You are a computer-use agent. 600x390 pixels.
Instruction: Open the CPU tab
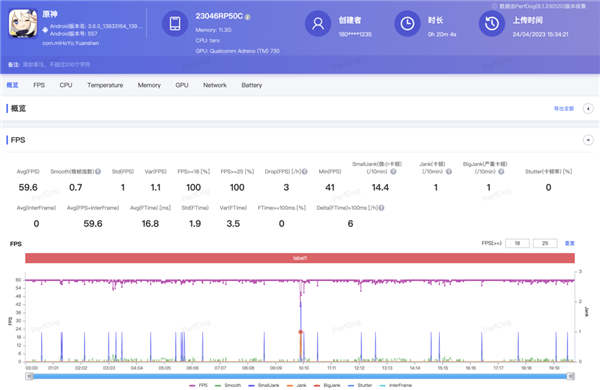coord(66,85)
